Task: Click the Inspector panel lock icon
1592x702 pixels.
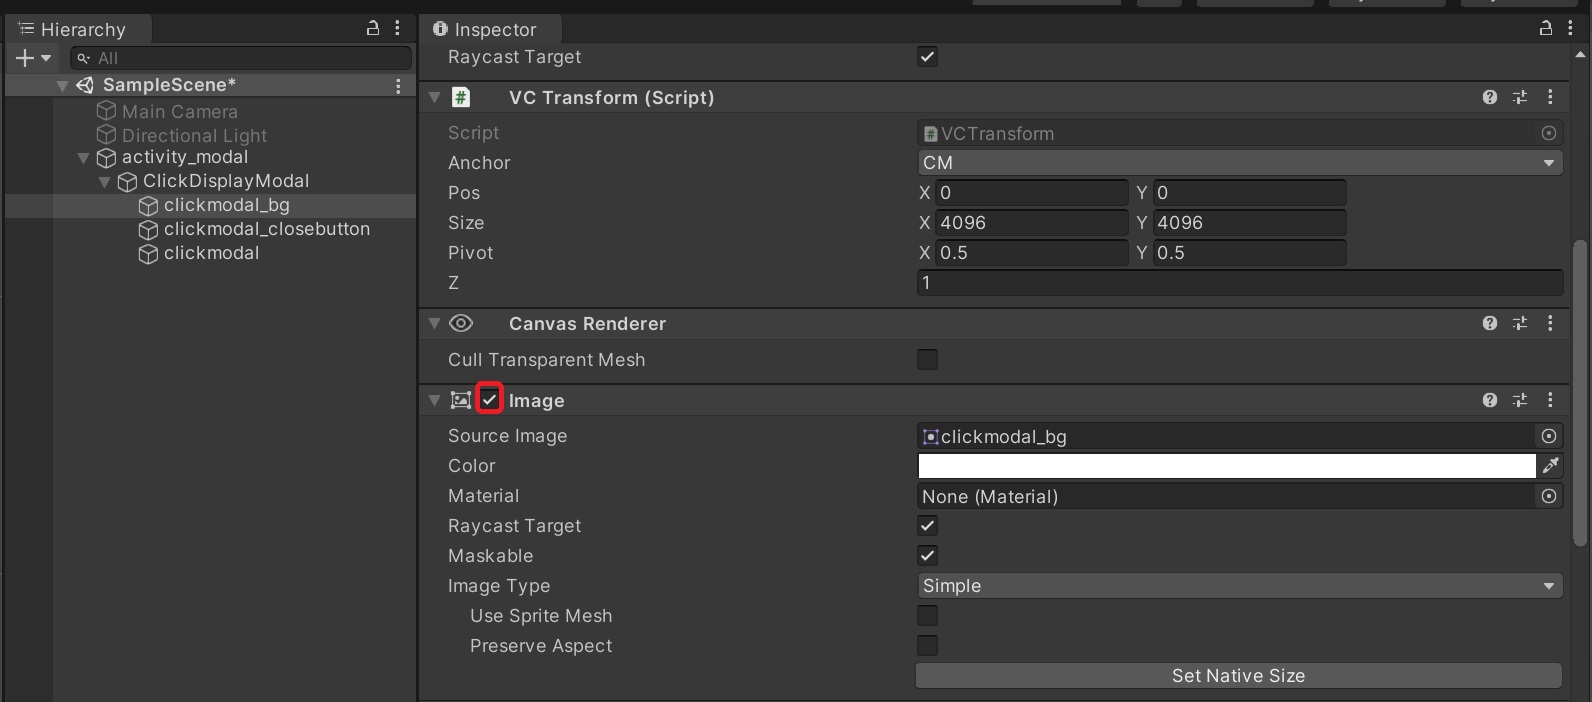Action: click(1545, 29)
